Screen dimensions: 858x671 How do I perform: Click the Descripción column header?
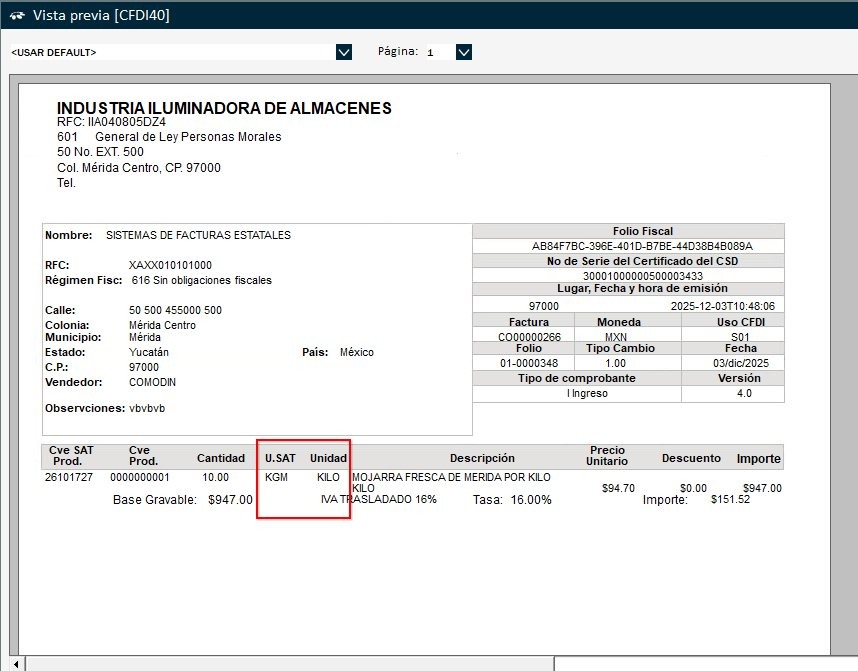tap(482, 458)
